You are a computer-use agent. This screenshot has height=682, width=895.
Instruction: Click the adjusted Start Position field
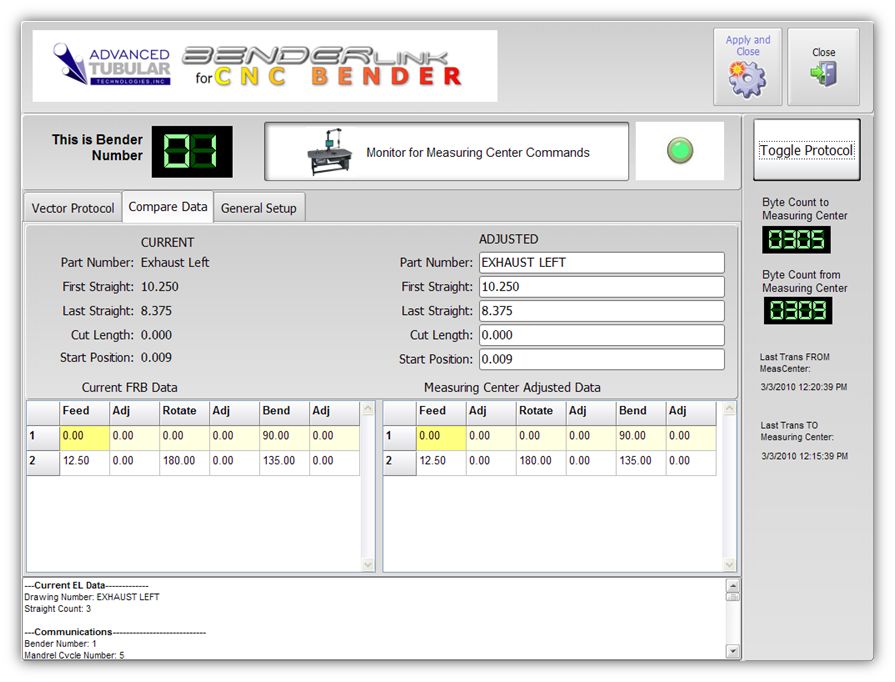pos(601,360)
